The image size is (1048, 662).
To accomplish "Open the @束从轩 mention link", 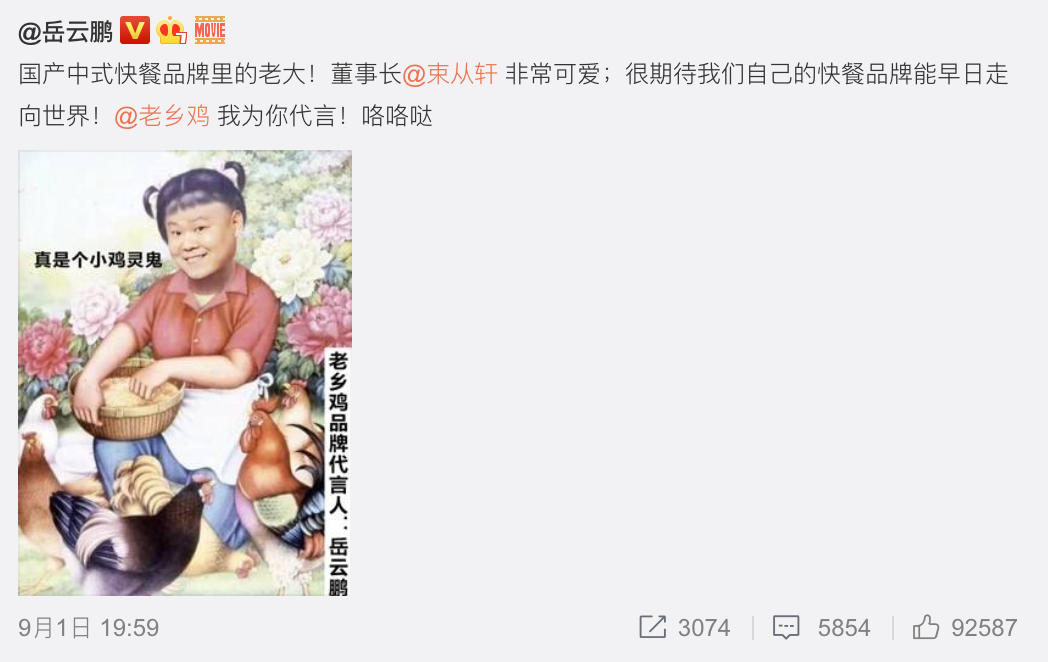I will point(450,74).
